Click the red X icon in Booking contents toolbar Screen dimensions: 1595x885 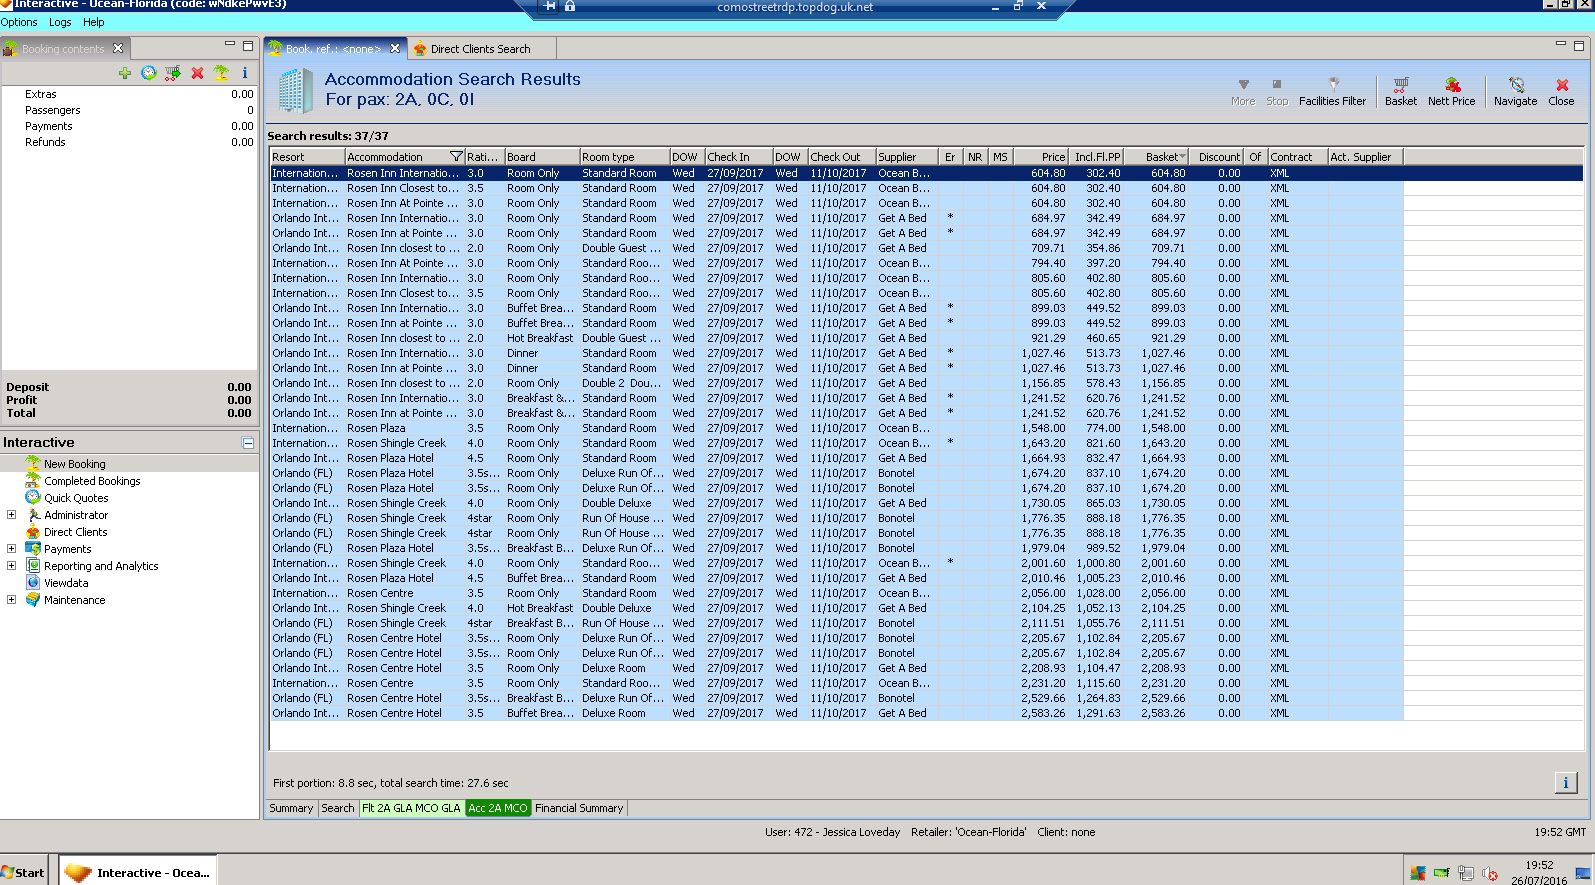tap(197, 73)
